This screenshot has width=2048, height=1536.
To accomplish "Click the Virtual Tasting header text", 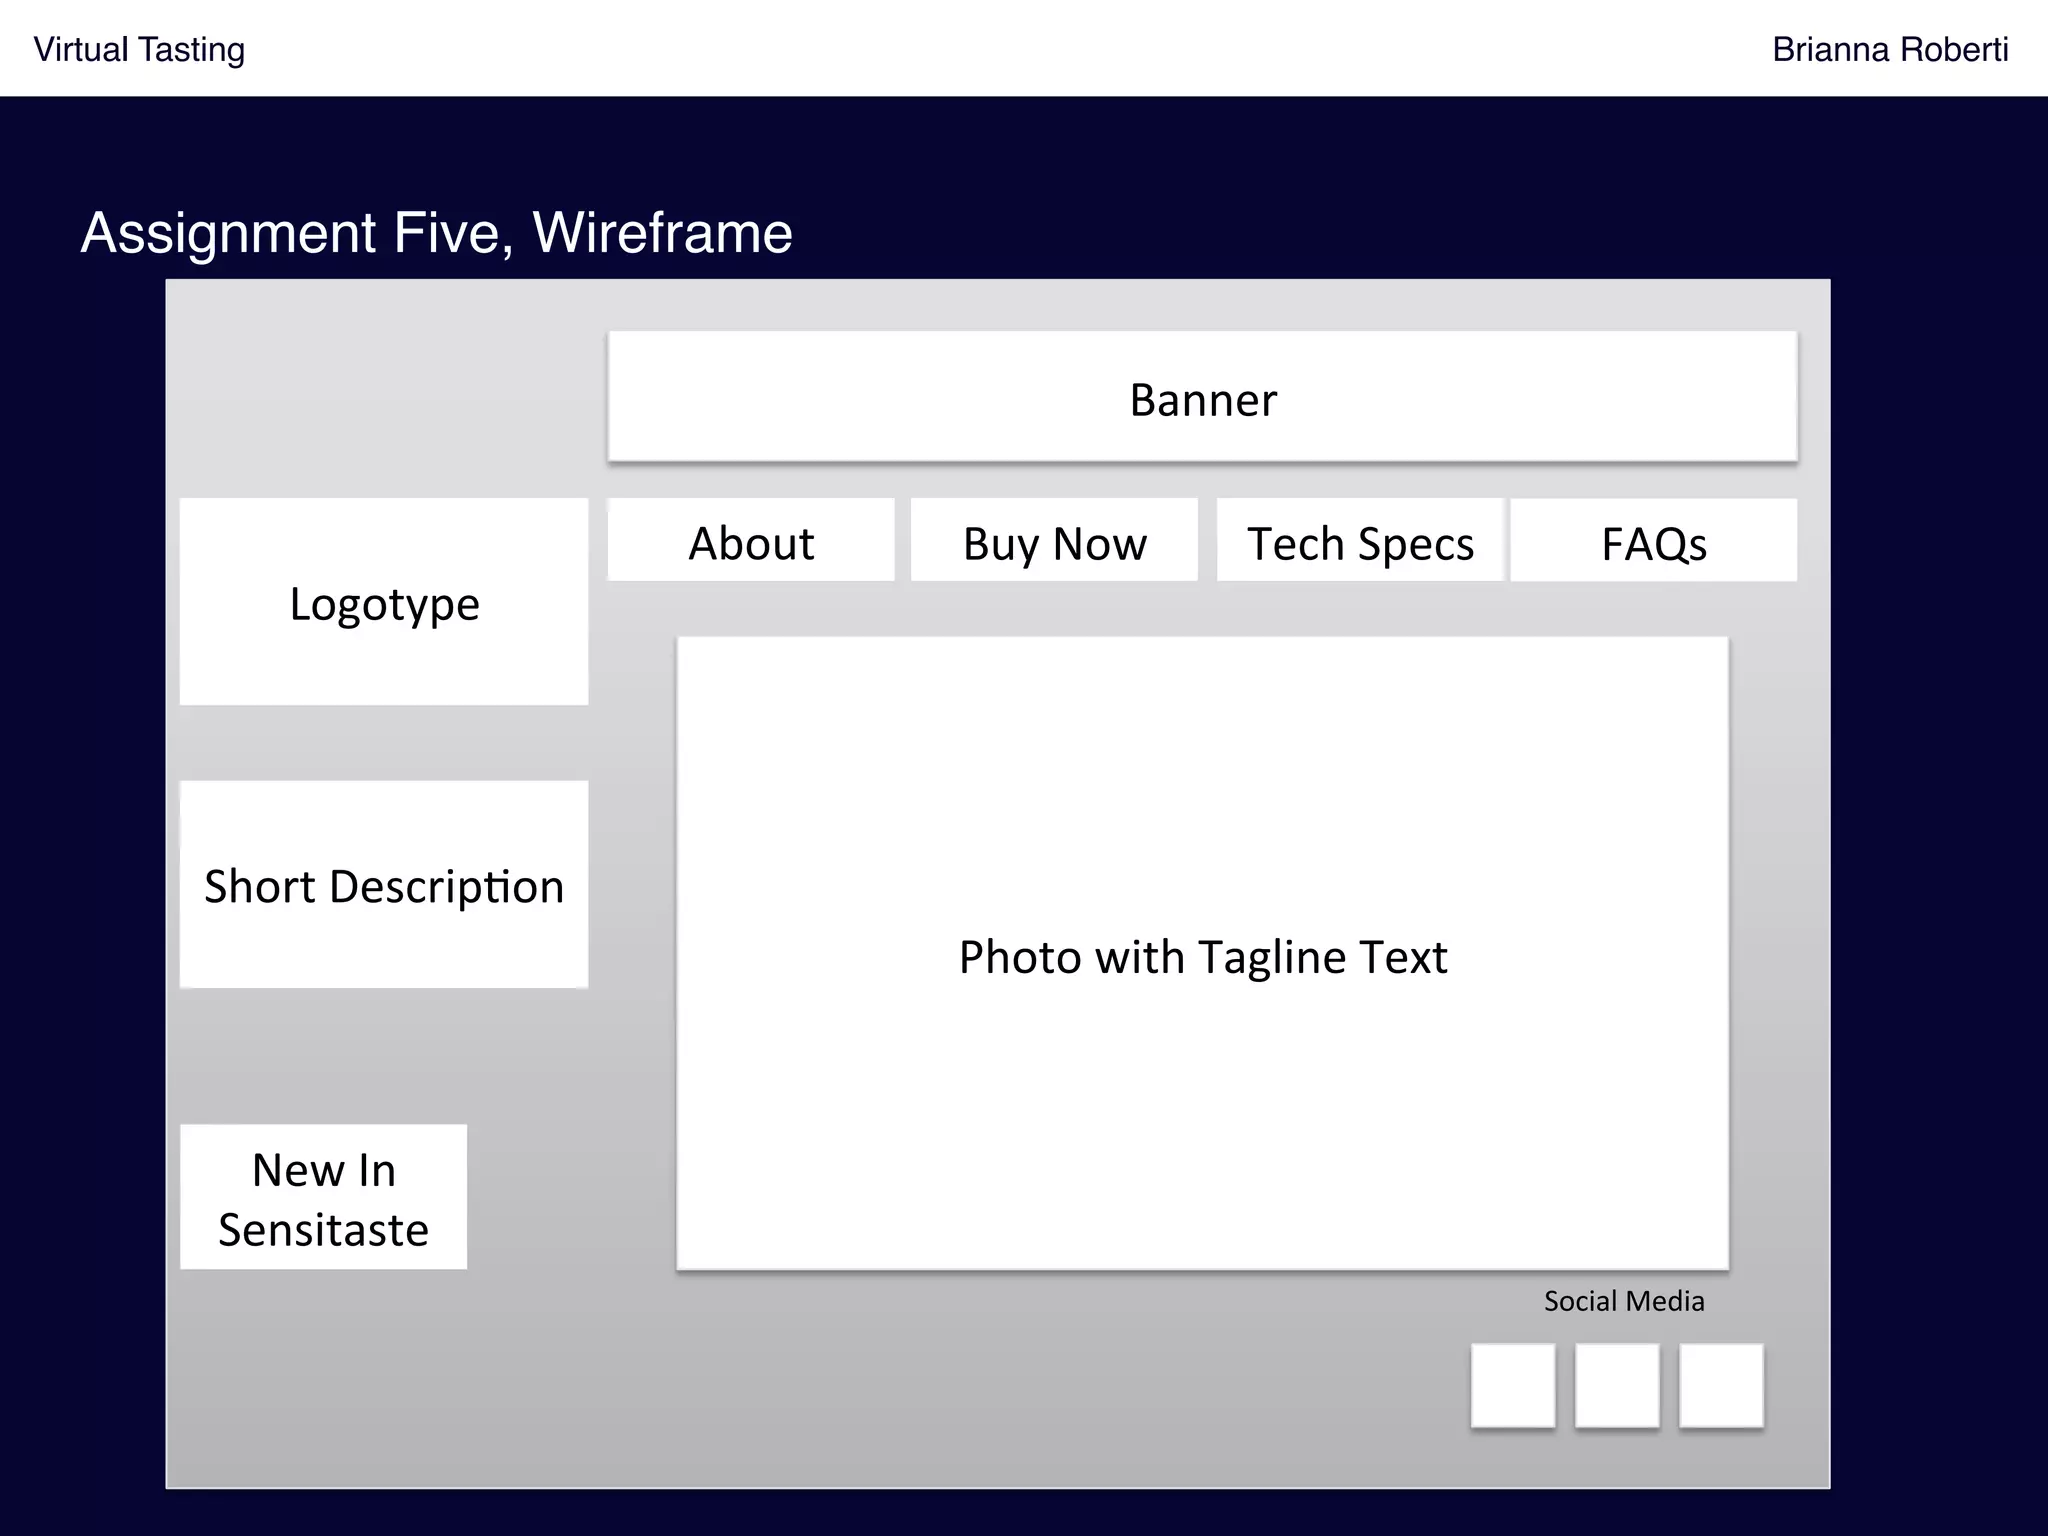I will coord(139,49).
